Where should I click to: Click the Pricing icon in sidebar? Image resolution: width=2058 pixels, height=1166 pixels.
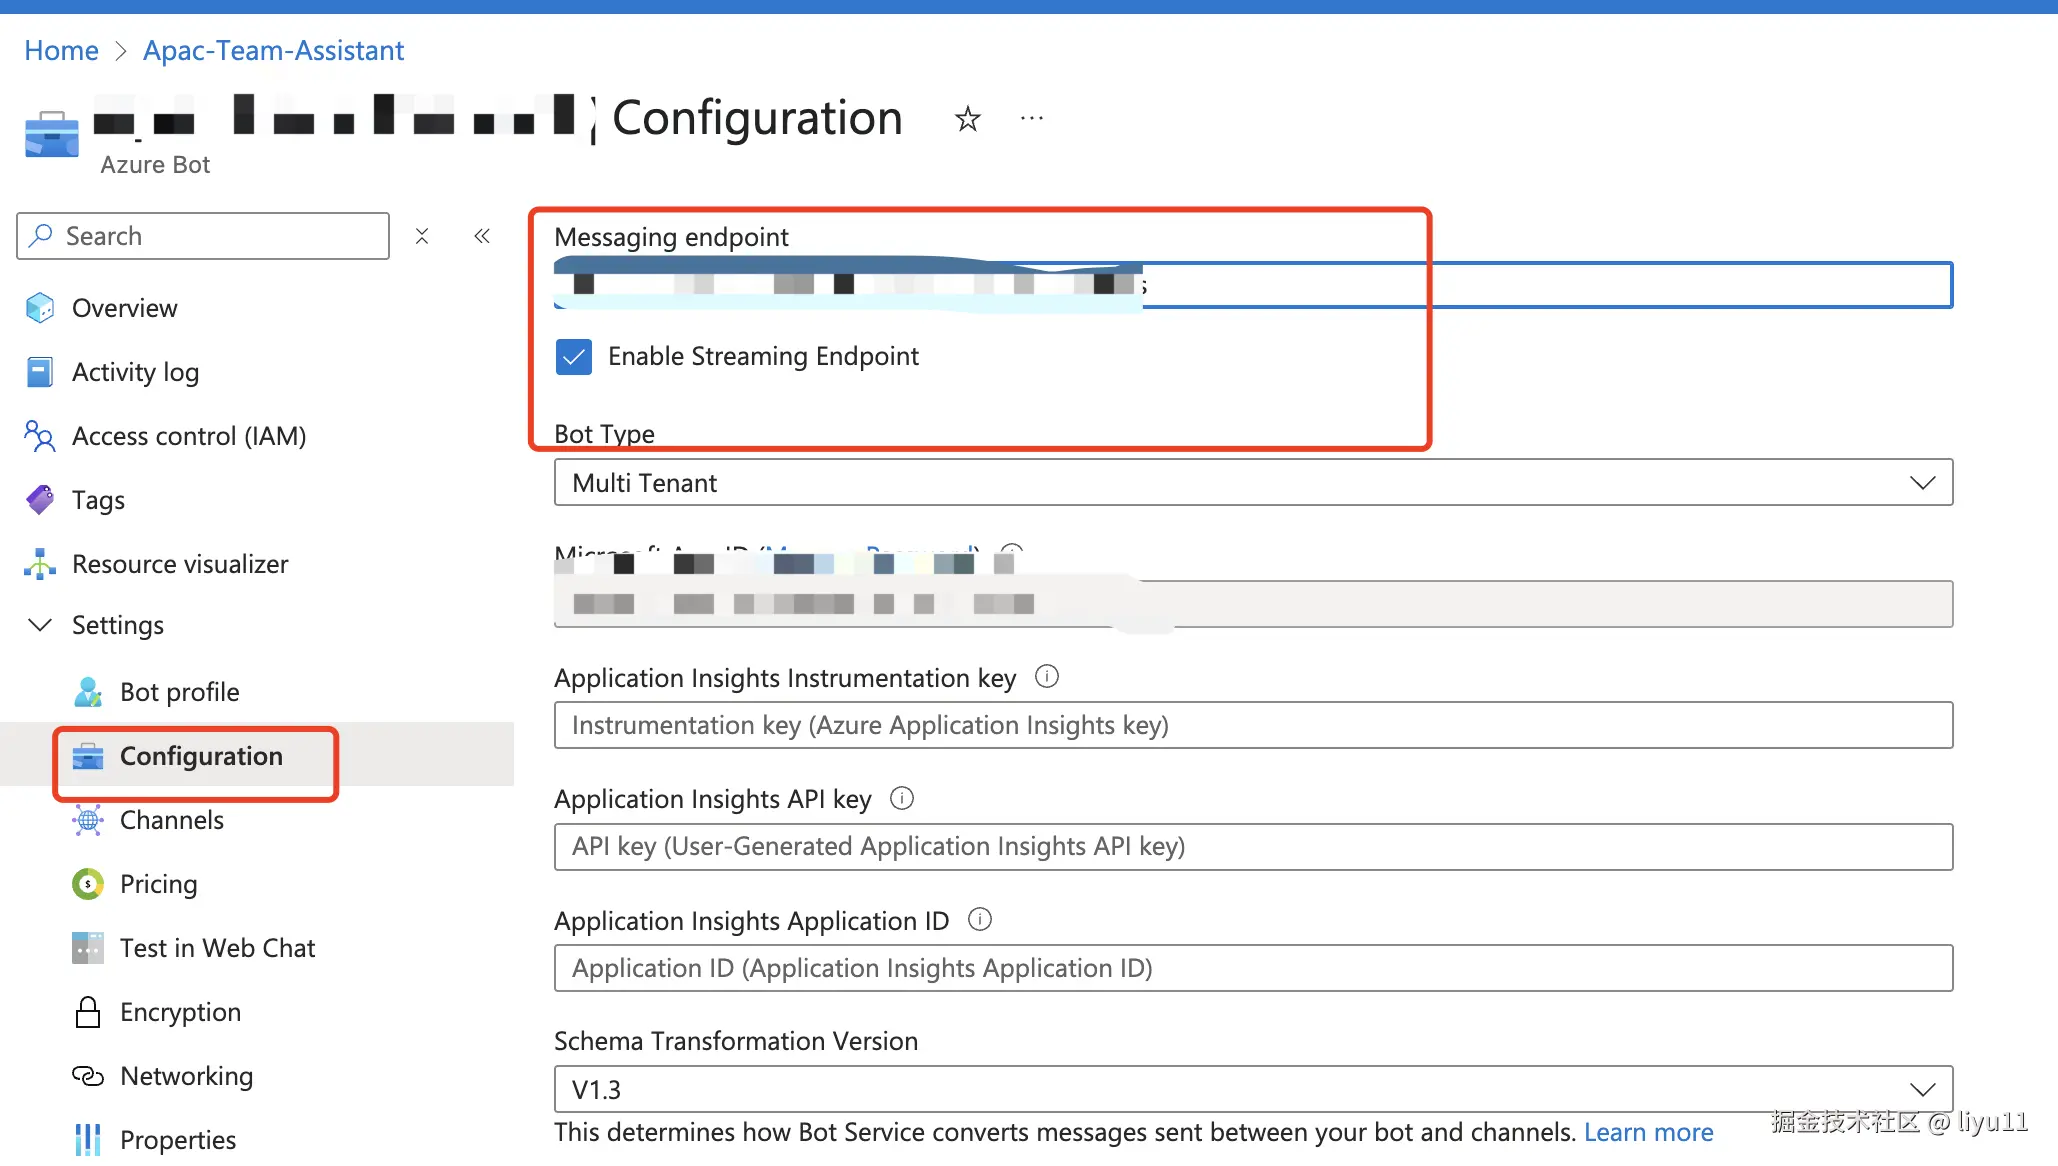[88, 884]
